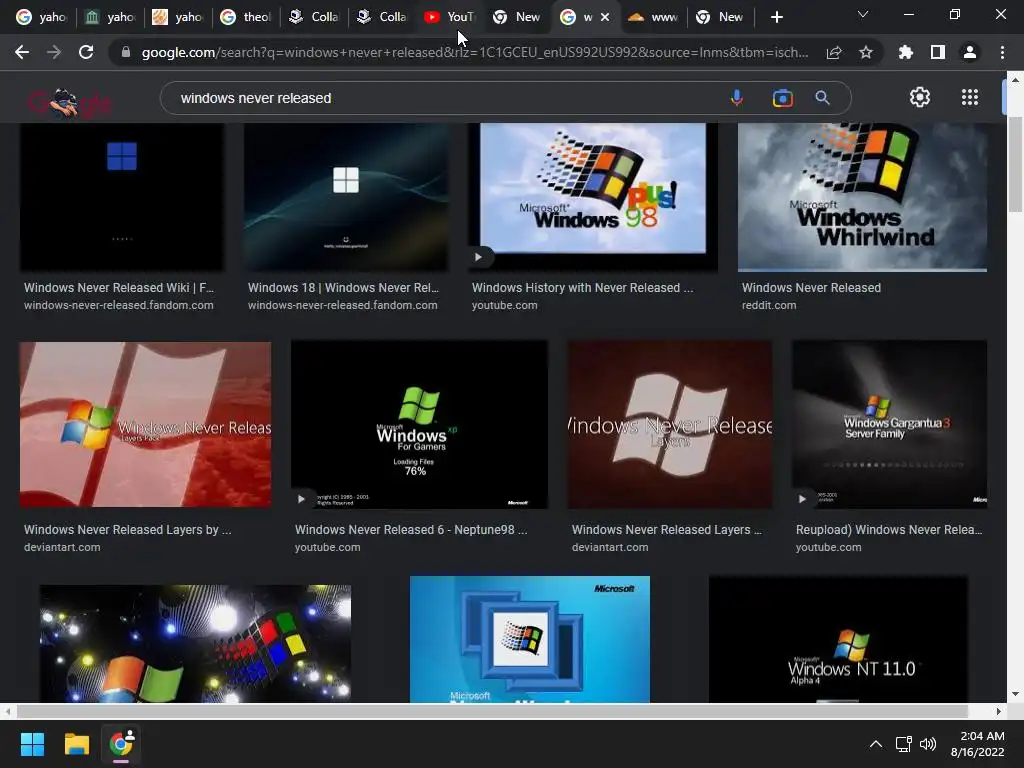The image size is (1024, 768).
Task: Open the Windows Start menu
Action: point(32,744)
